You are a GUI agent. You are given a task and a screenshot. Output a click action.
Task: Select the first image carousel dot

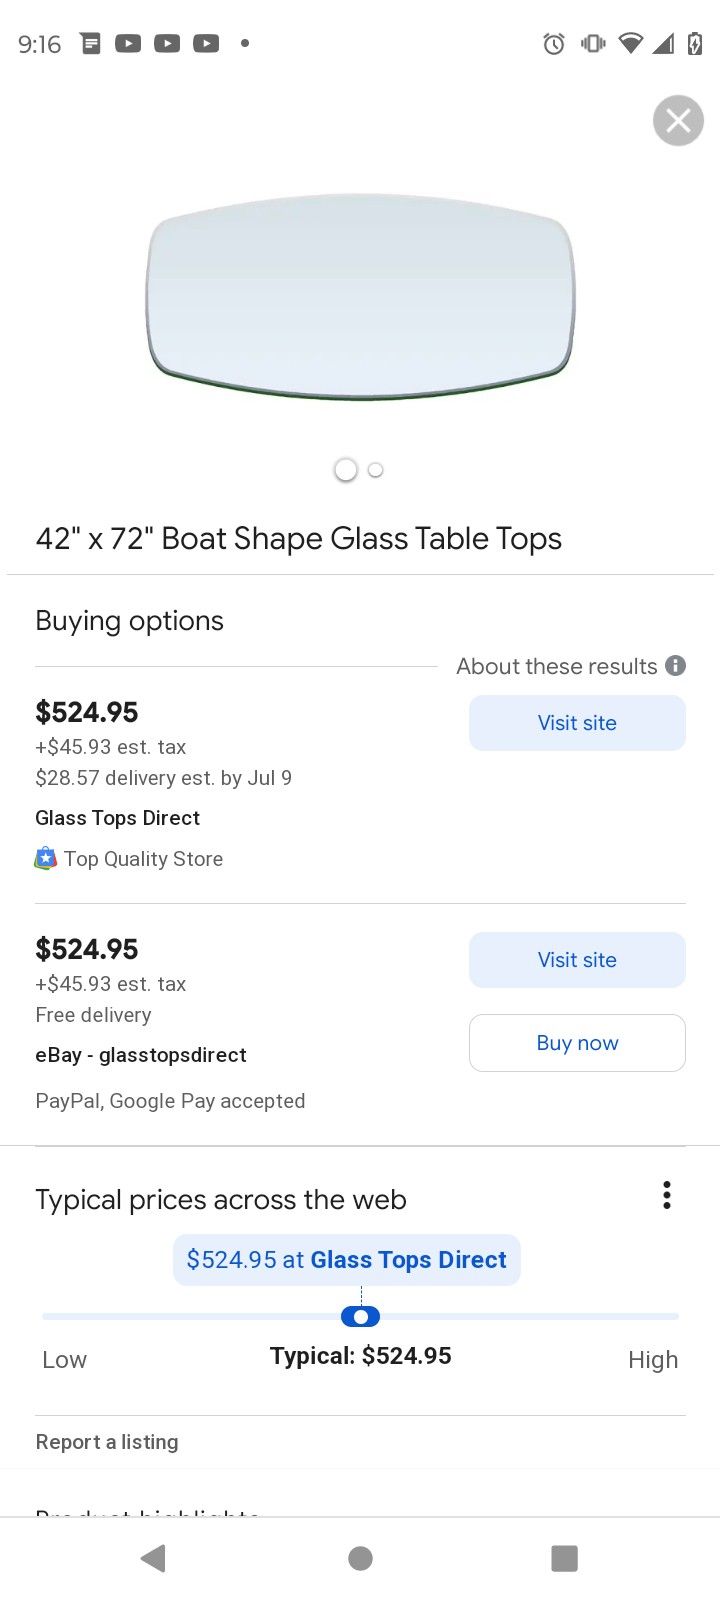pos(346,470)
